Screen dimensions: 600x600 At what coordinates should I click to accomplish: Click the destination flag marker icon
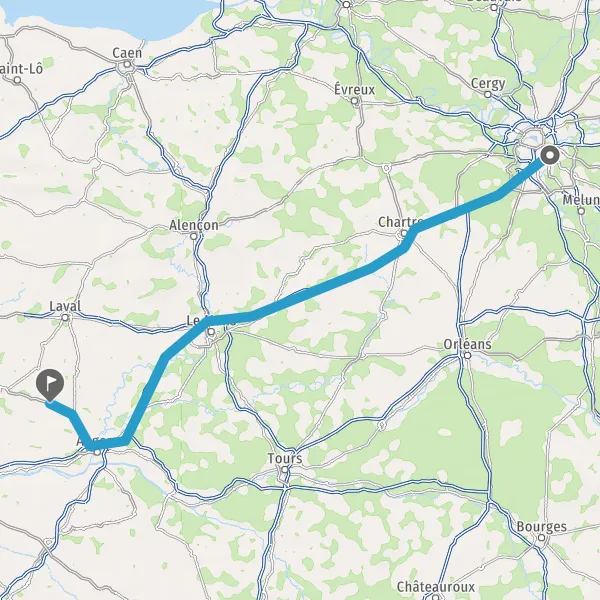[x=50, y=384]
